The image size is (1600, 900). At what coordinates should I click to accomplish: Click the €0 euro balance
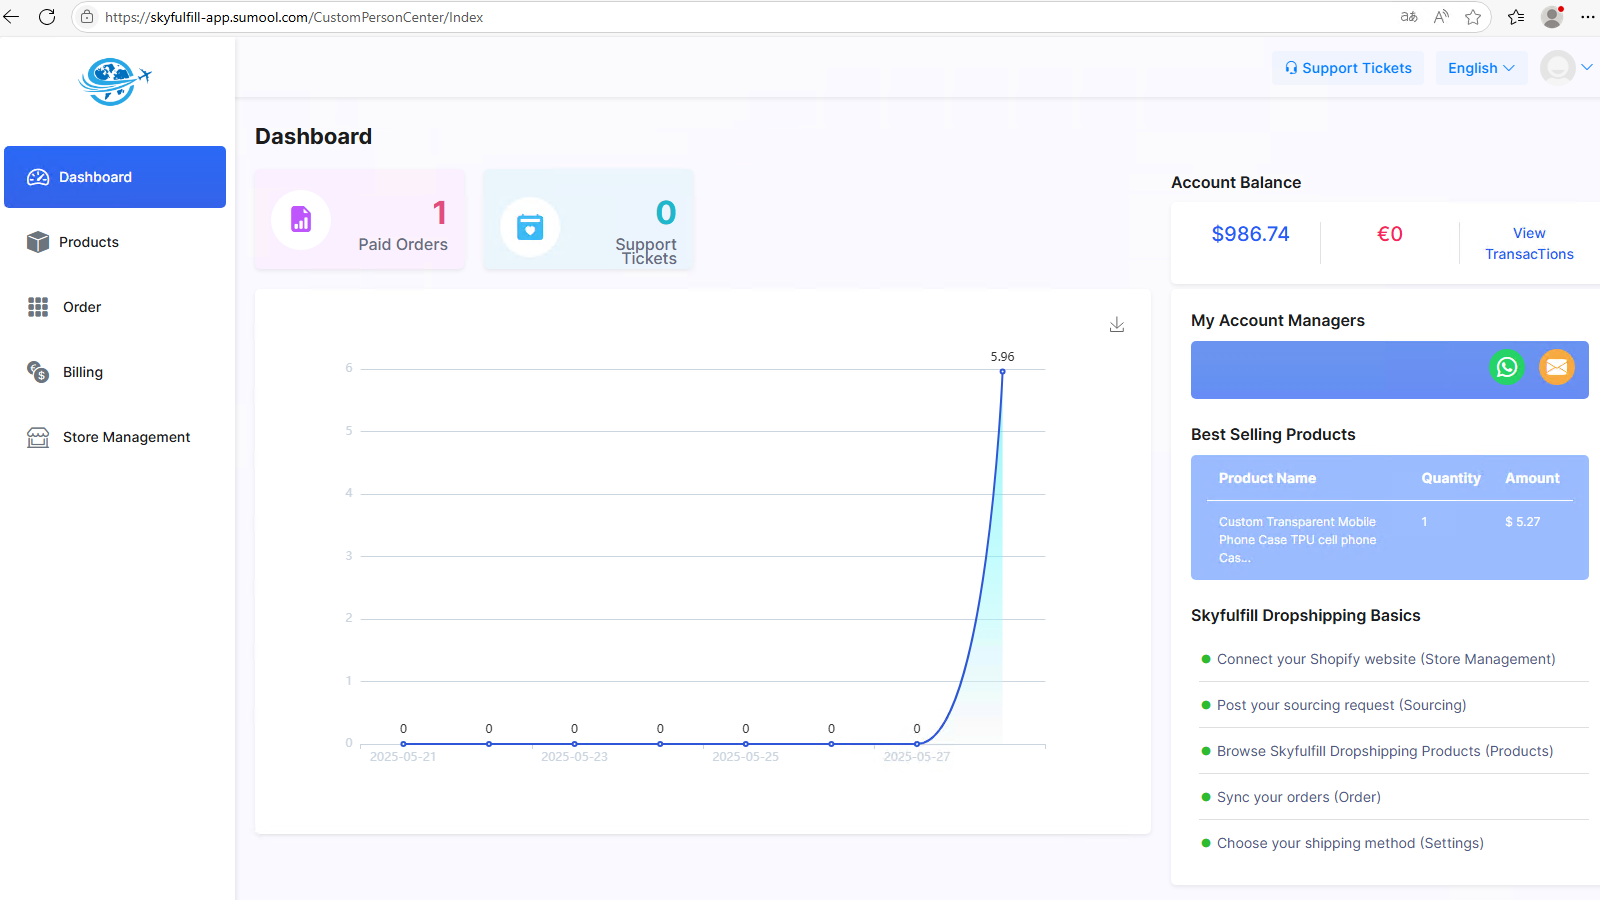pos(1390,234)
